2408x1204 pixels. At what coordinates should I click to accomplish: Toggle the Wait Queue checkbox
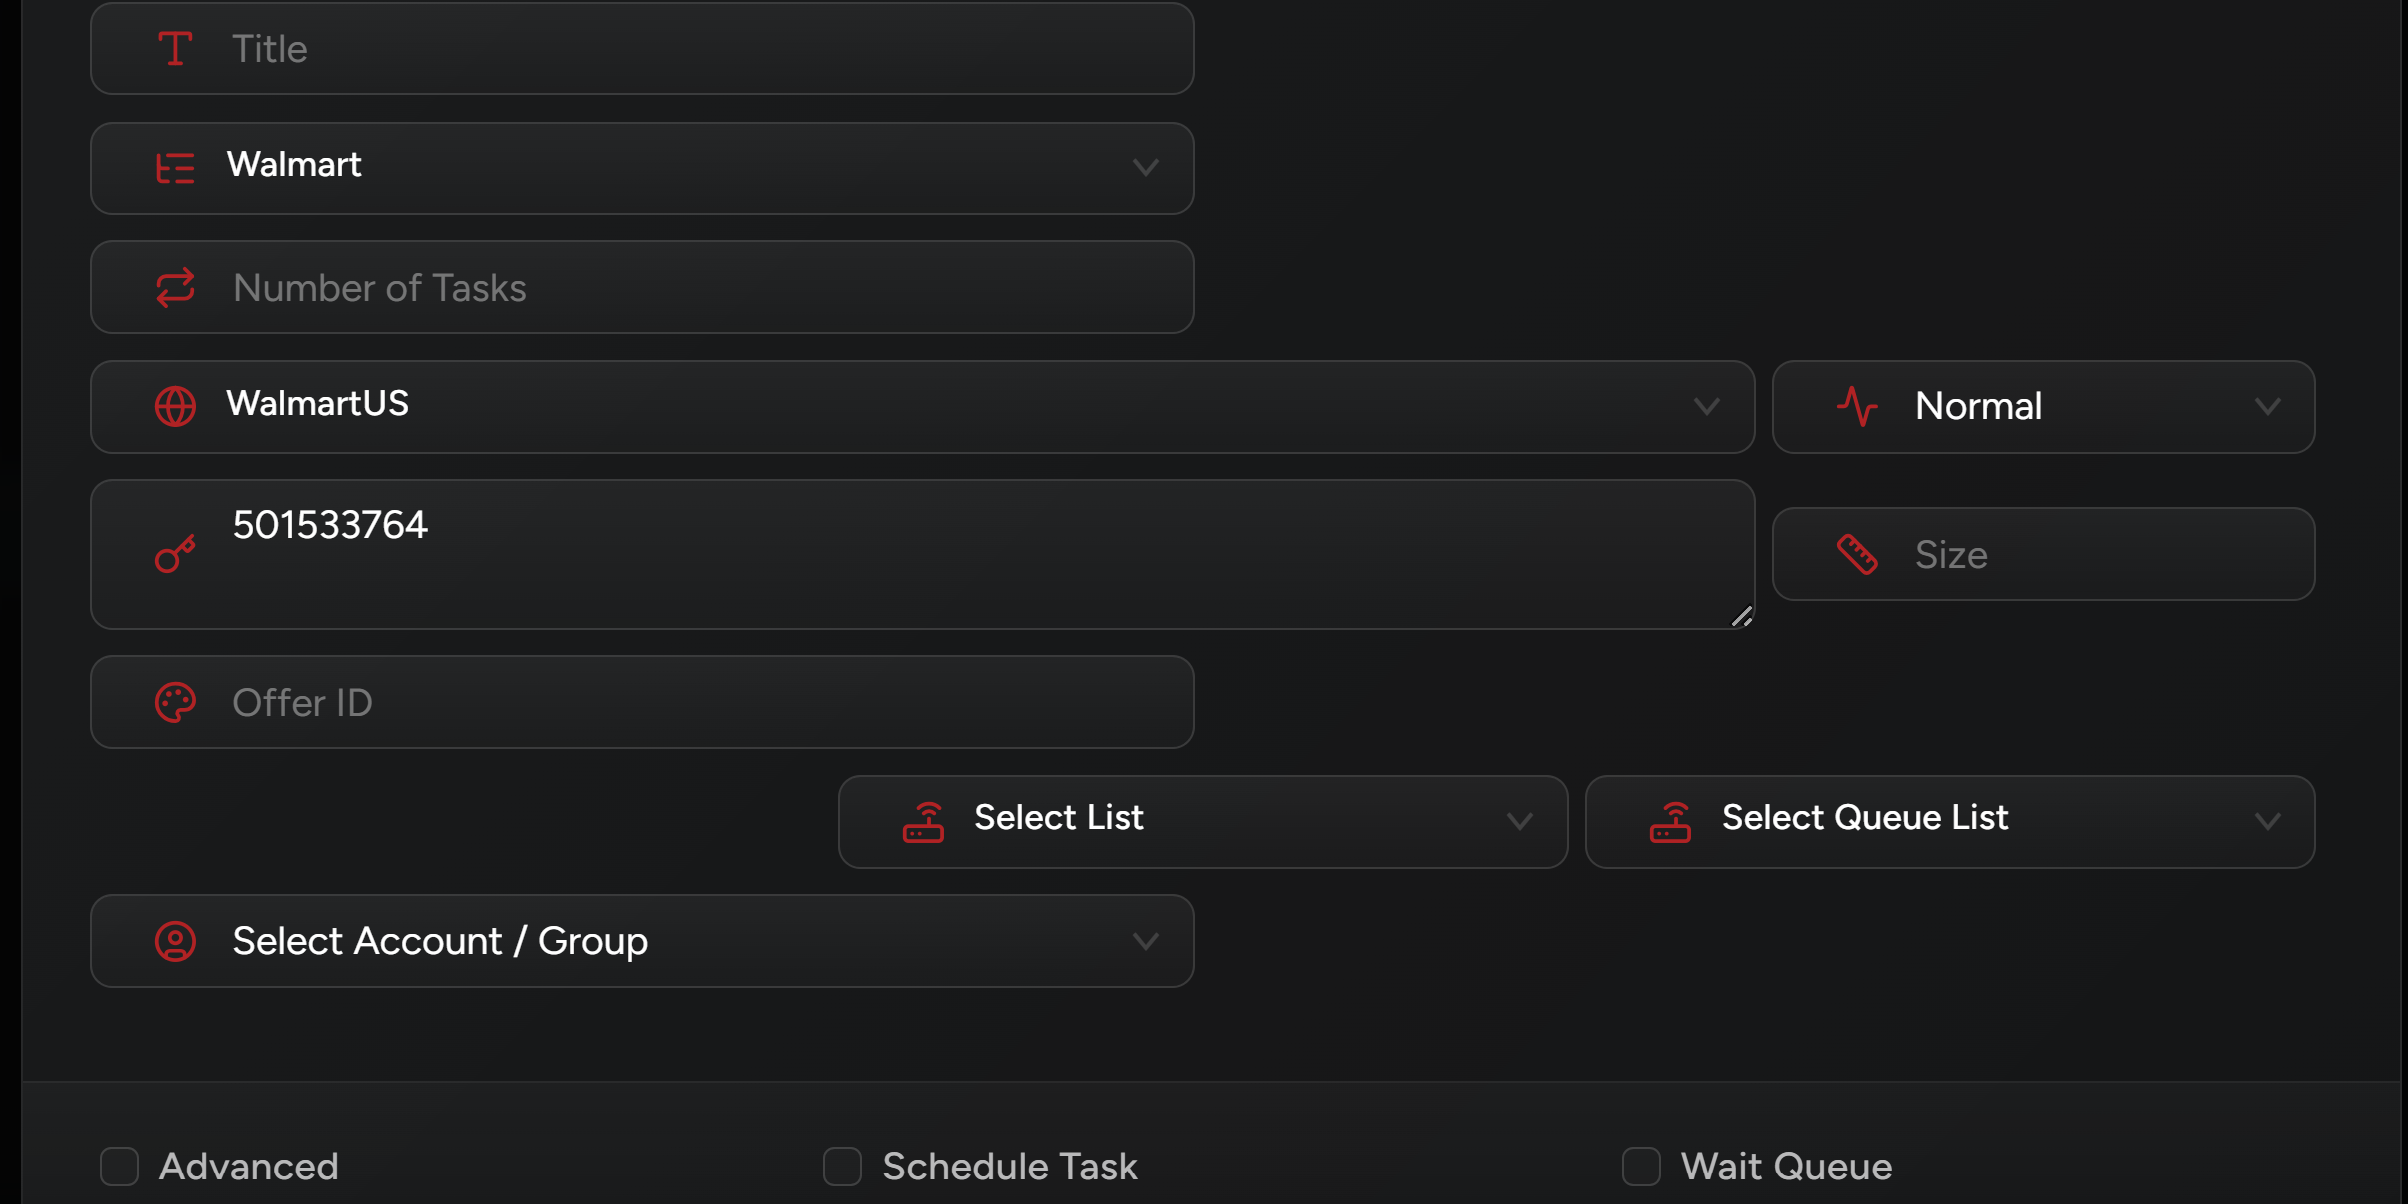pyautogui.click(x=1641, y=1166)
